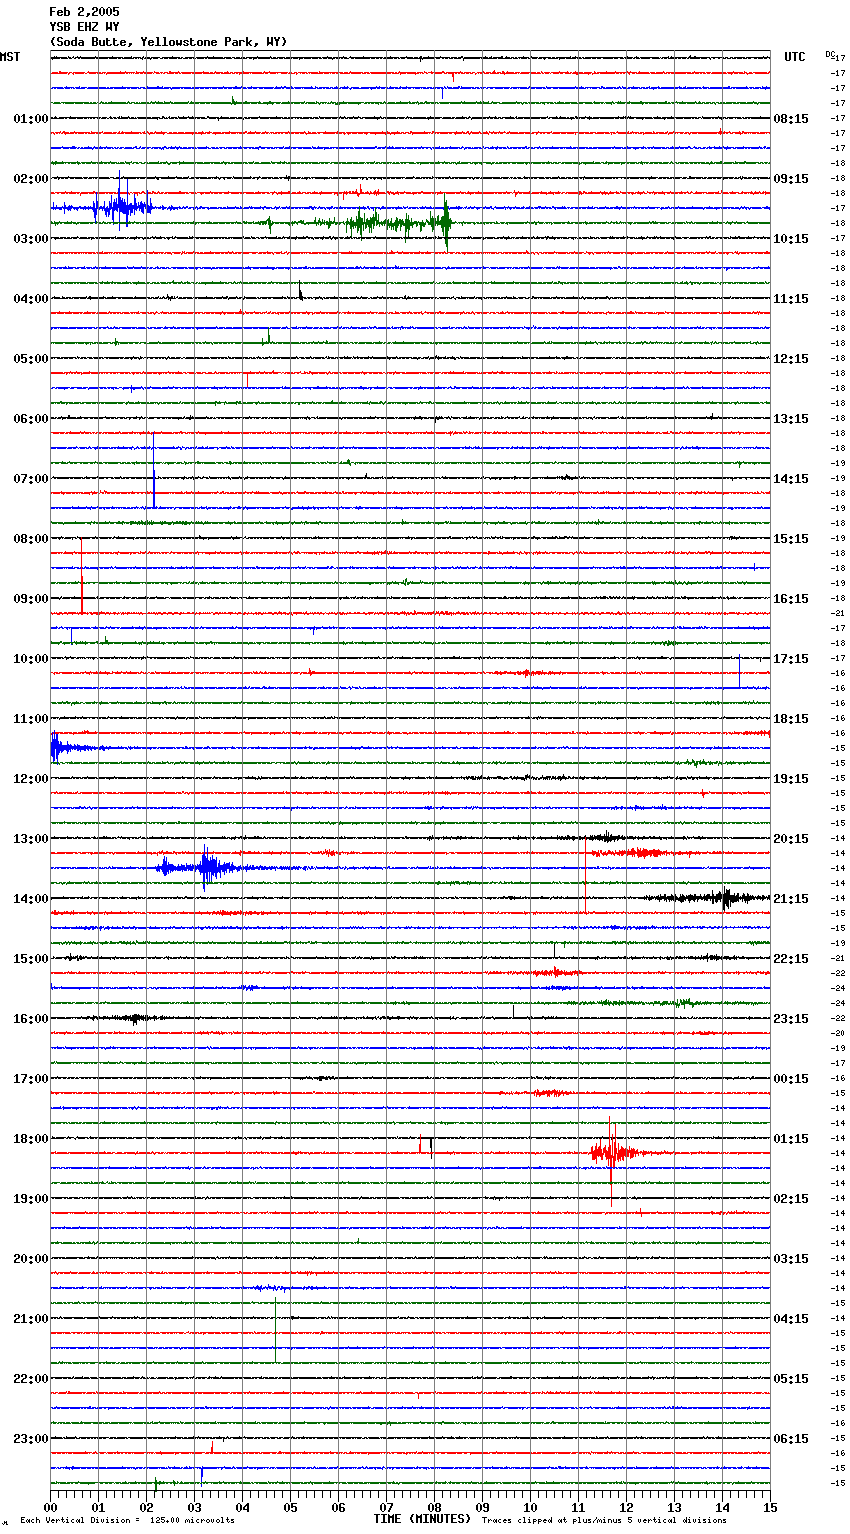Click the blue event onset on the 11:30 MST trace

57,748
